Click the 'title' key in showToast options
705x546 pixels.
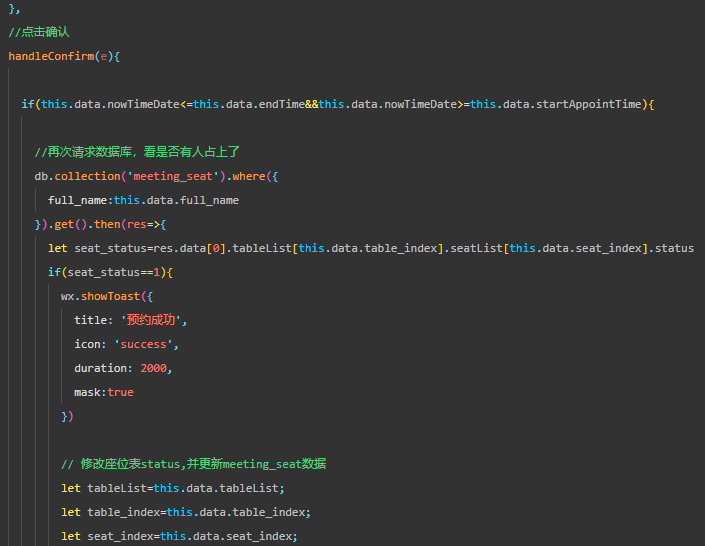[90, 320]
